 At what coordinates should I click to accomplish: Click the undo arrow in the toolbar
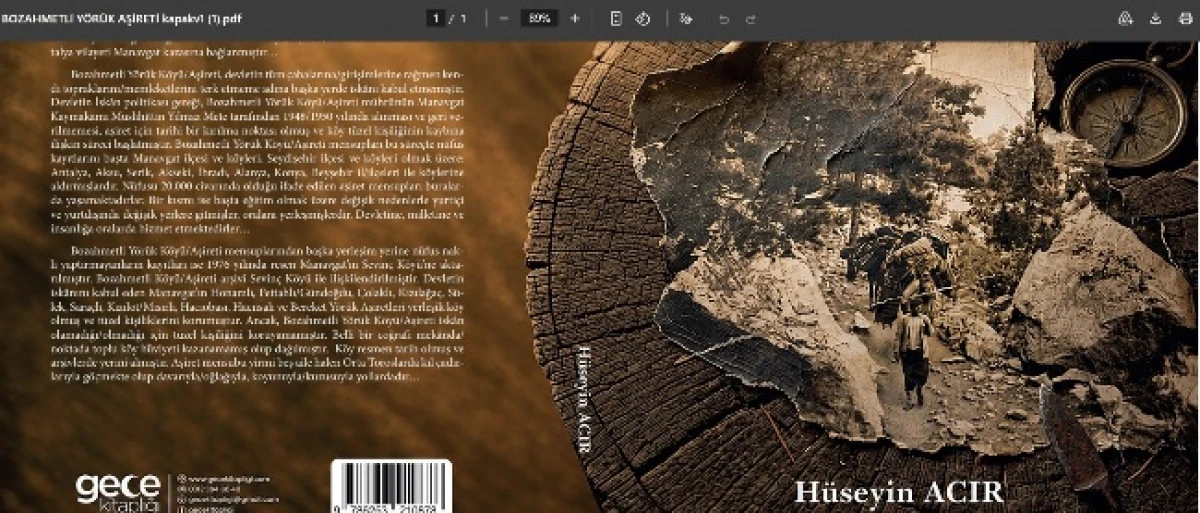pyautogui.click(x=724, y=18)
